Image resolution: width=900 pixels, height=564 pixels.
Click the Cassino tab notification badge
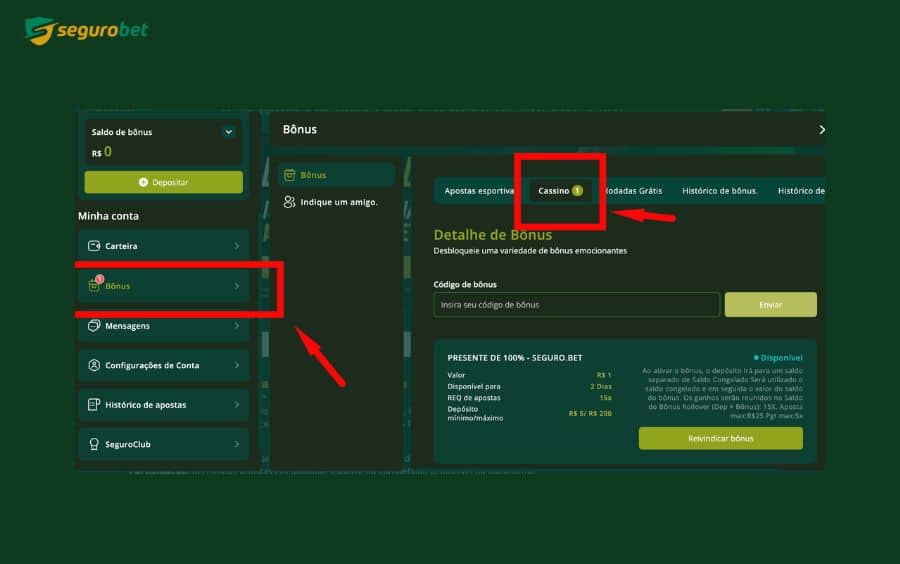coord(577,190)
